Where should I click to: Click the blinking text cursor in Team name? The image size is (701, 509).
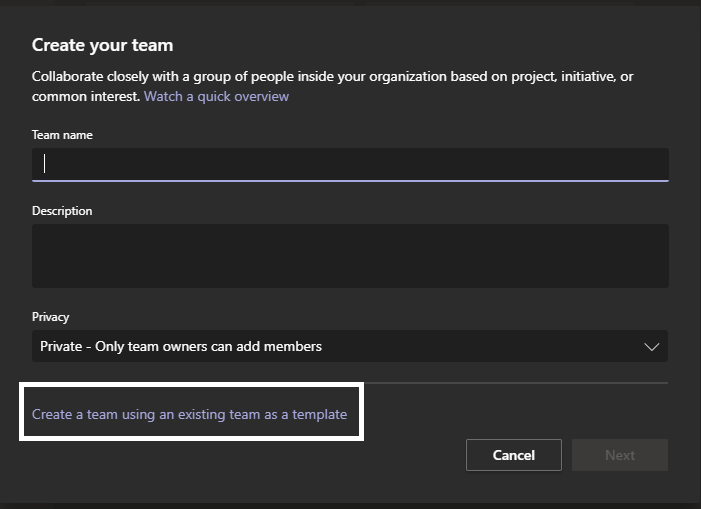pyautogui.click(x=44, y=163)
